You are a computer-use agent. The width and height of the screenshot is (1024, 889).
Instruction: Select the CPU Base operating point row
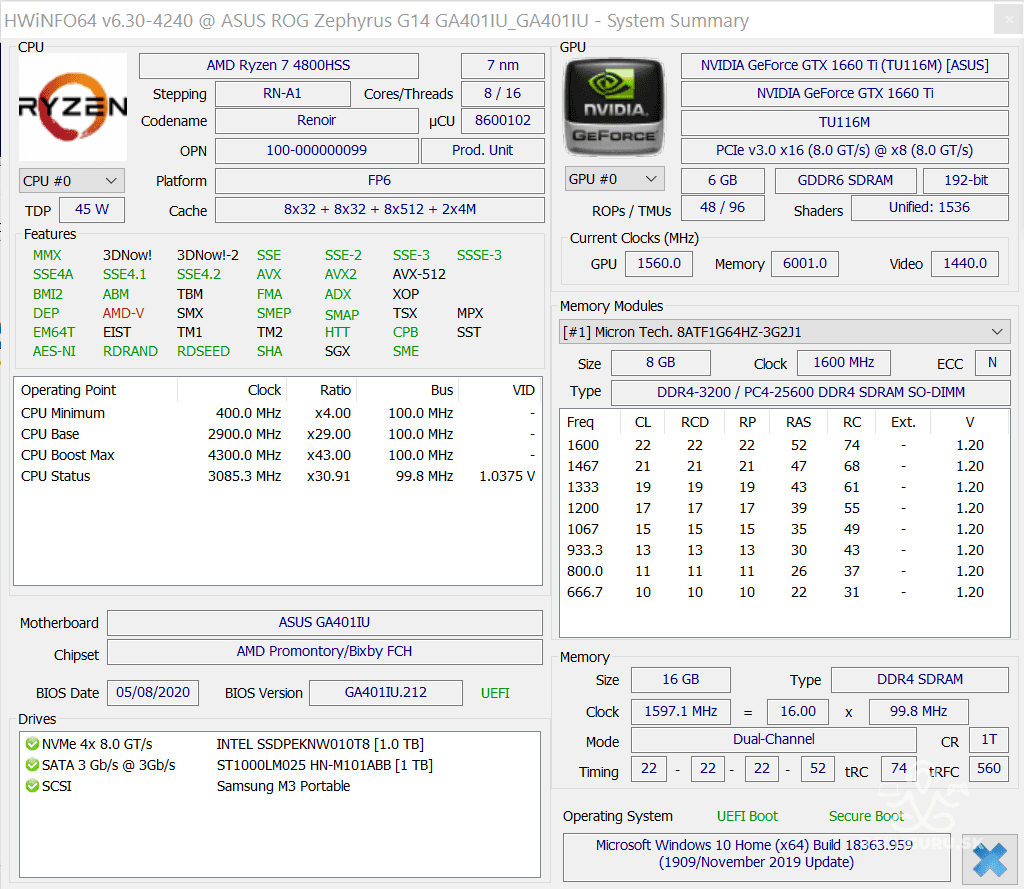click(x=278, y=434)
